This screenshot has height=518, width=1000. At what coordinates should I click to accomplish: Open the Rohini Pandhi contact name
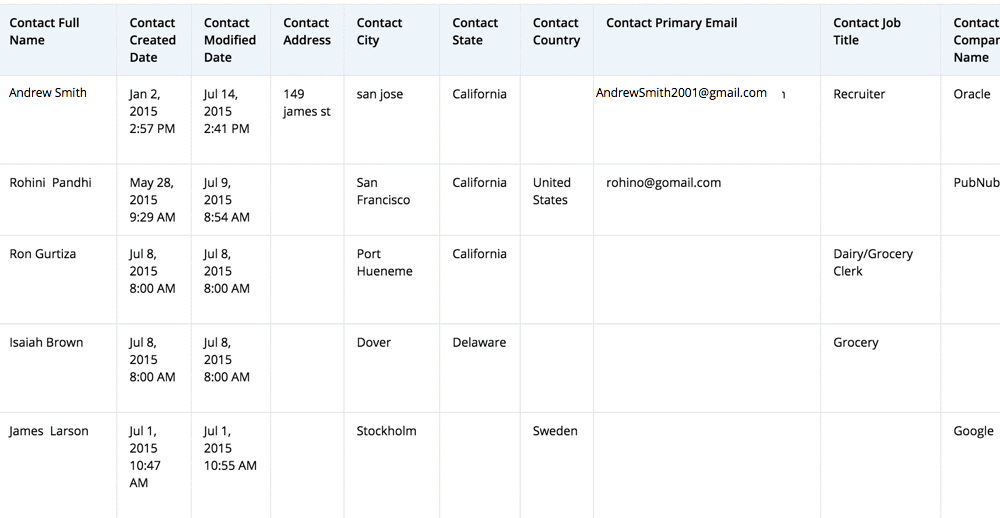(50, 183)
